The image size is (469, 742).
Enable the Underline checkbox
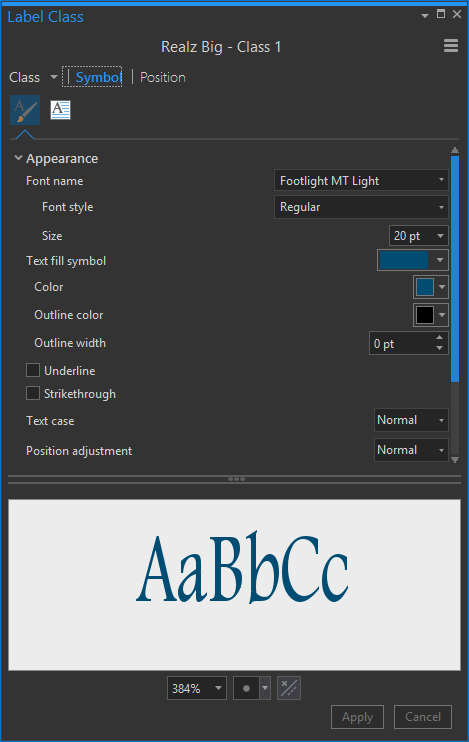pos(33,370)
